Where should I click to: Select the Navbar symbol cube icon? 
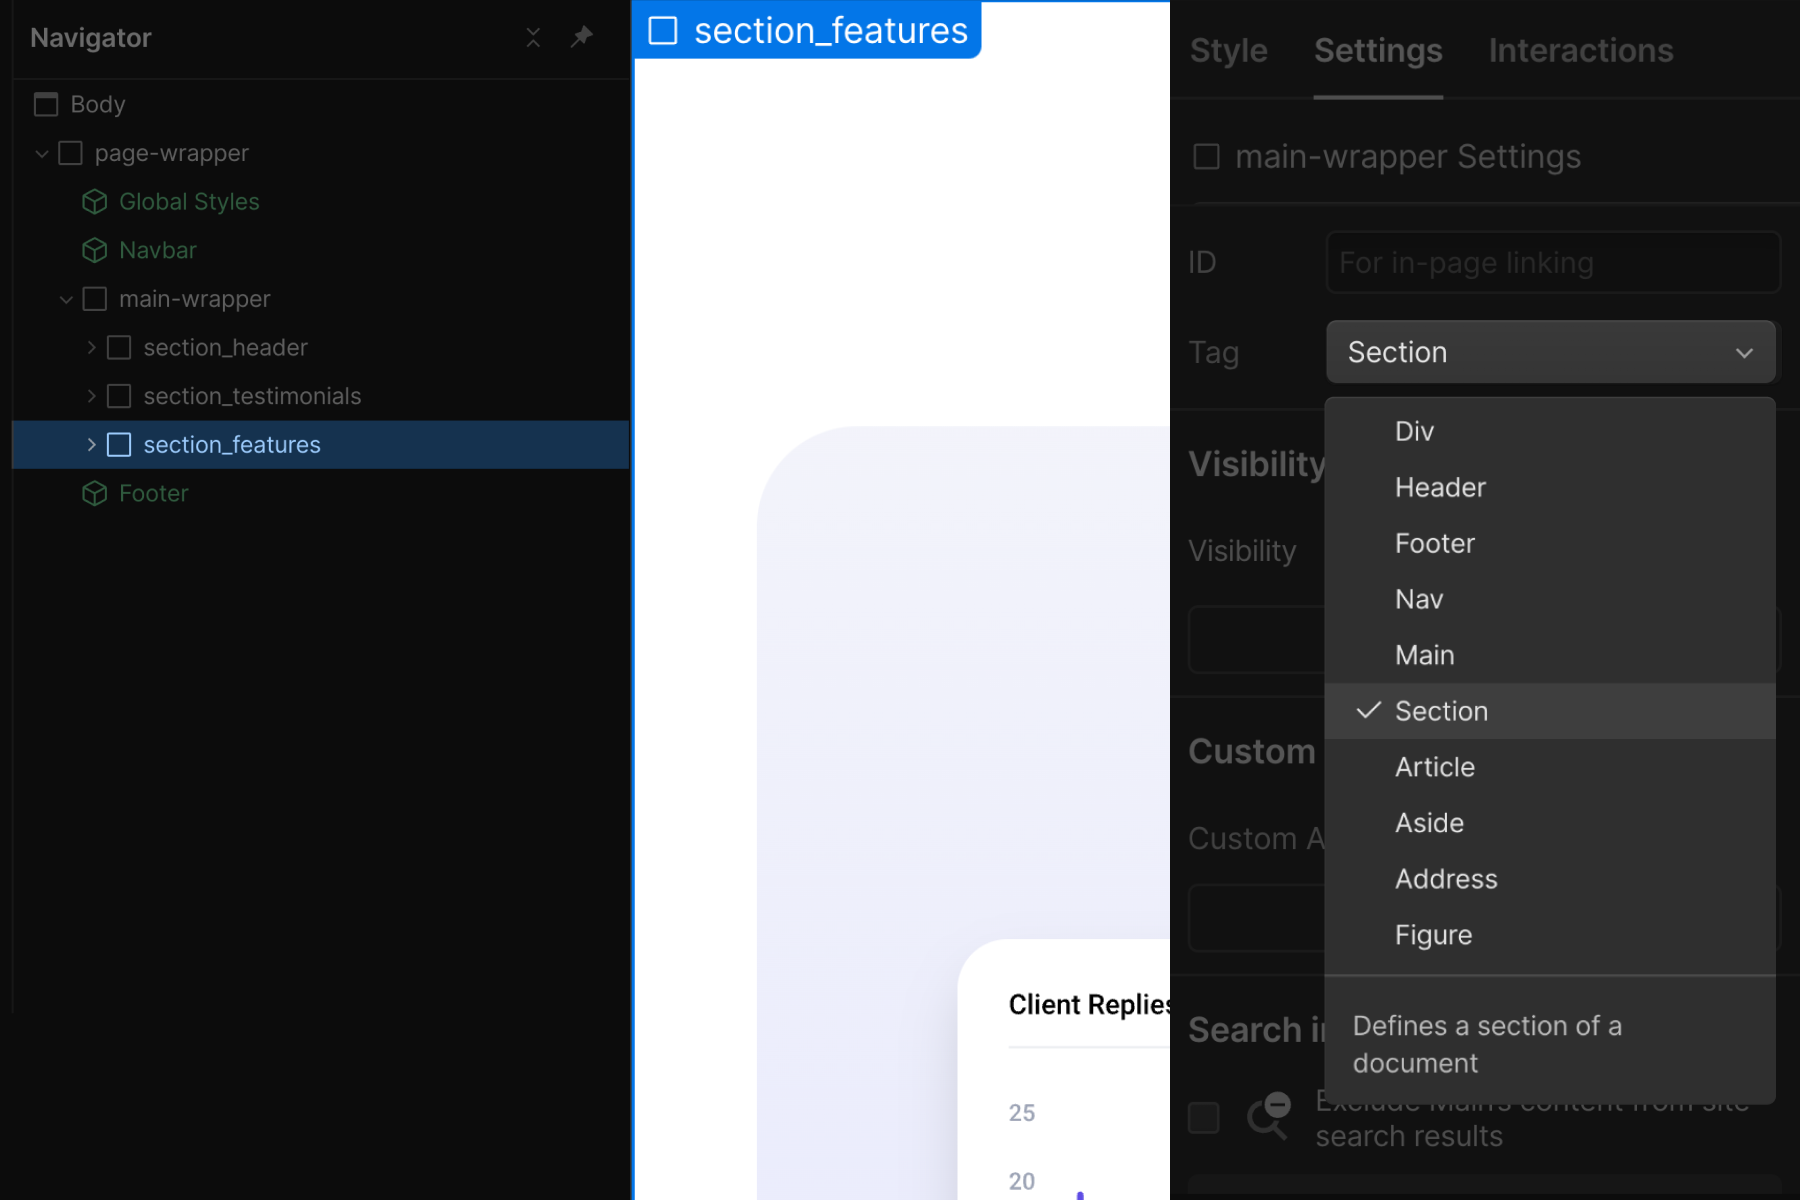click(94, 250)
